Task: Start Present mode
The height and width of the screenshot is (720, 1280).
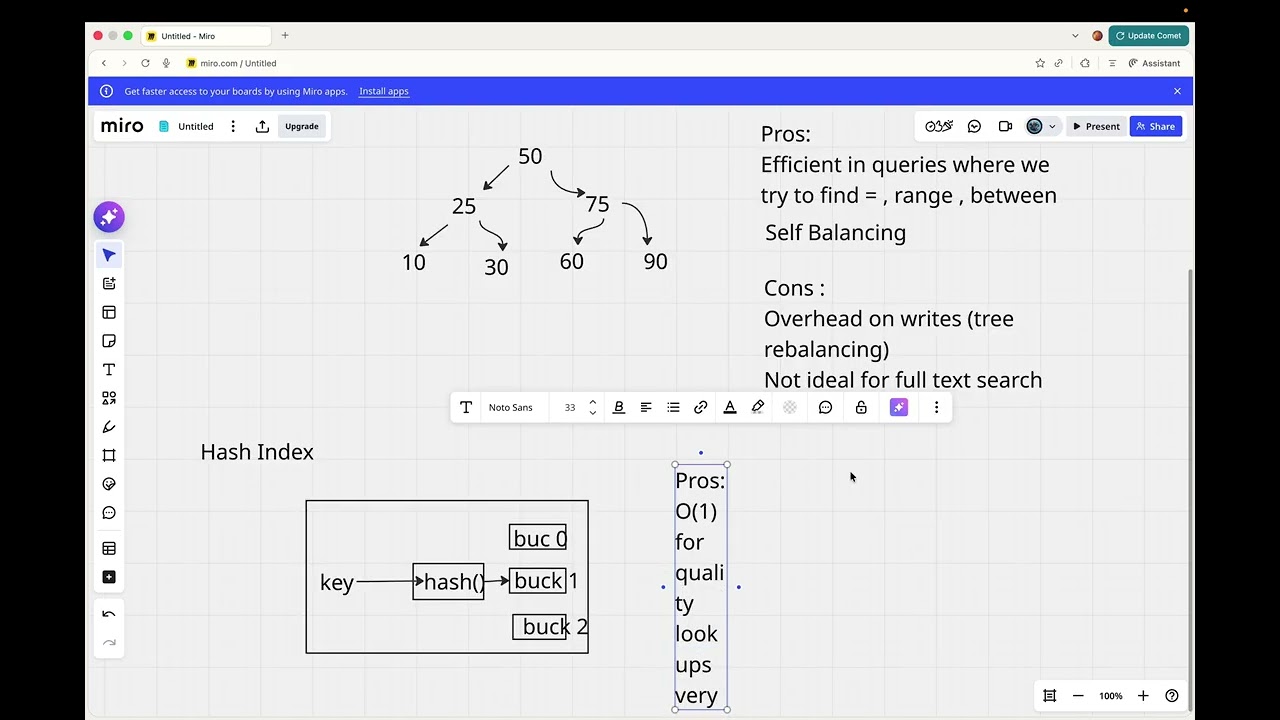Action: (x=1096, y=126)
